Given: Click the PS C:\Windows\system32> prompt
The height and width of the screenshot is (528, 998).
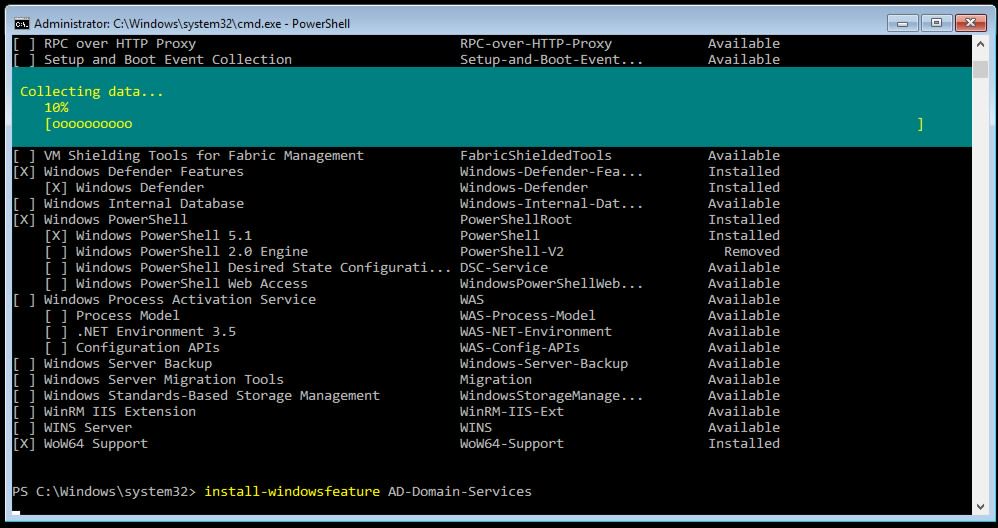Looking at the screenshot, I should click(105, 491).
